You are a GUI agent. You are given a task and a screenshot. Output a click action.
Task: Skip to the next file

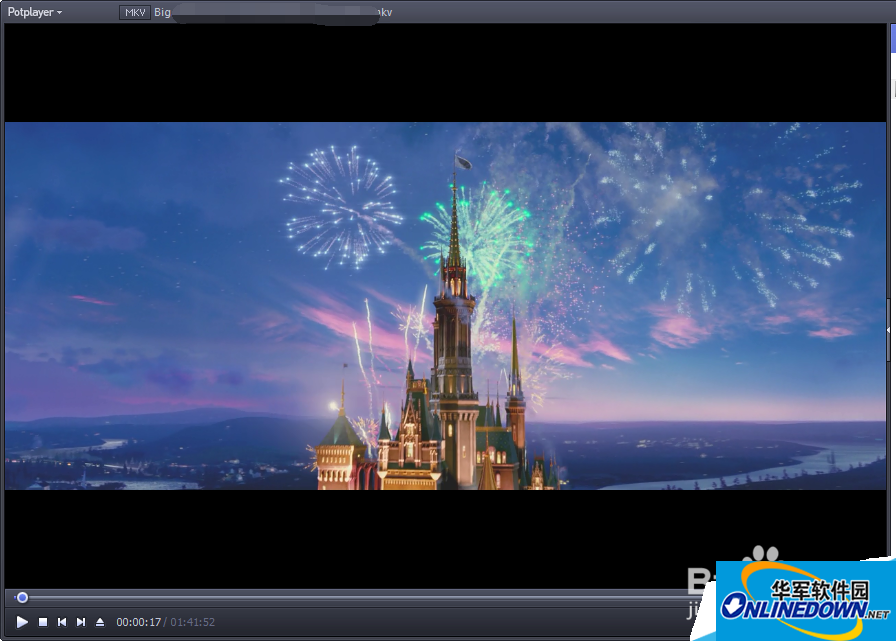click(81, 622)
